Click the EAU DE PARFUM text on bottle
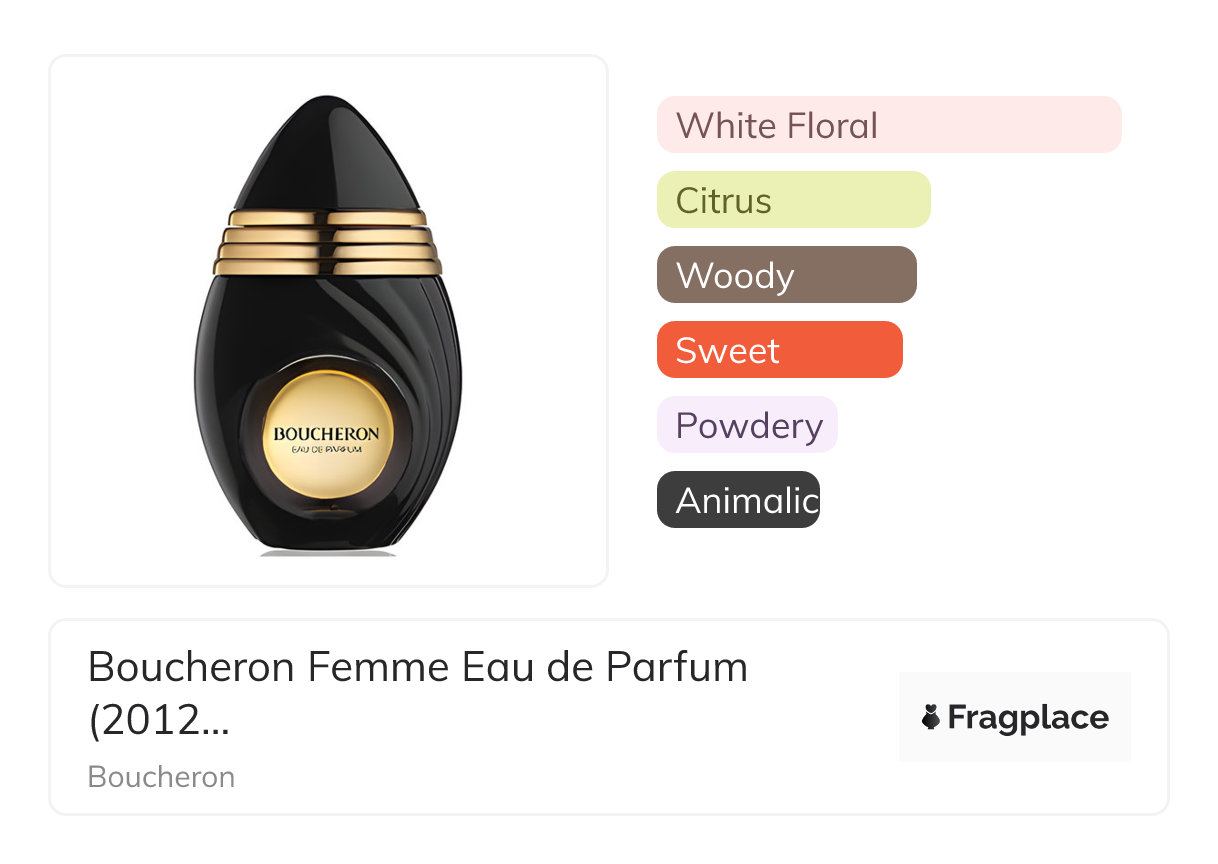The height and width of the screenshot is (864, 1218). tap(327, 450)
